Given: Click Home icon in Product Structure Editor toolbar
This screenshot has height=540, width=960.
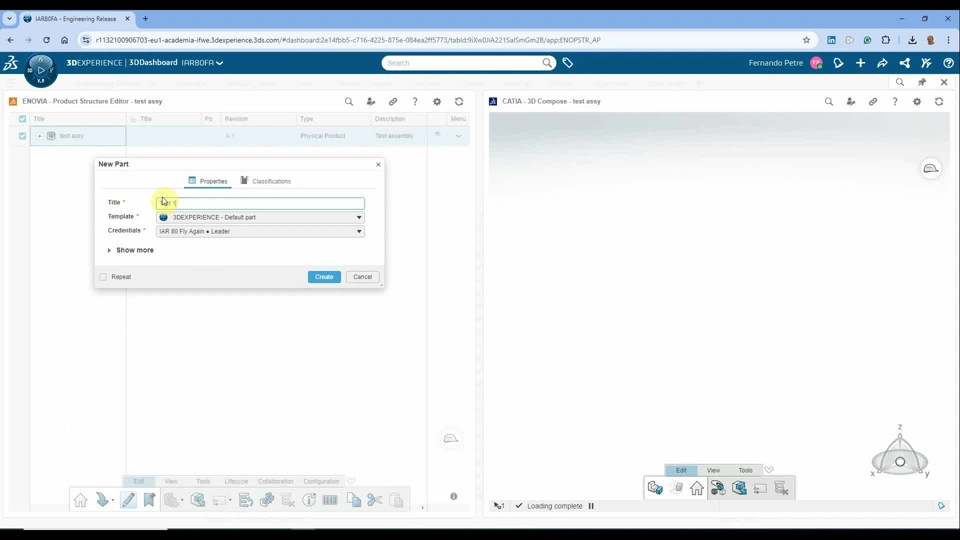Looking at the screenshot, I should tap(80, 500).
